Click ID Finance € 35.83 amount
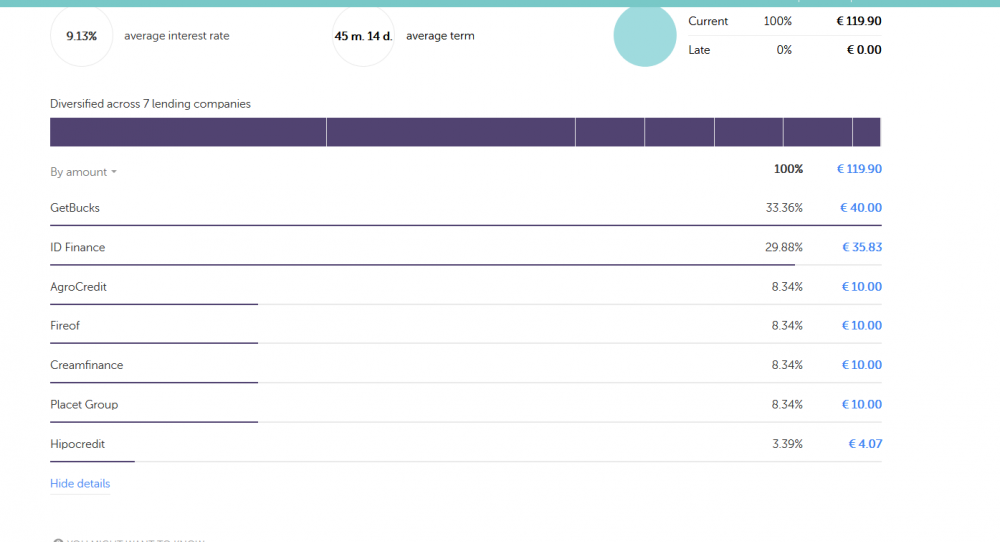 pyautogui.click(x=861, y=247)
